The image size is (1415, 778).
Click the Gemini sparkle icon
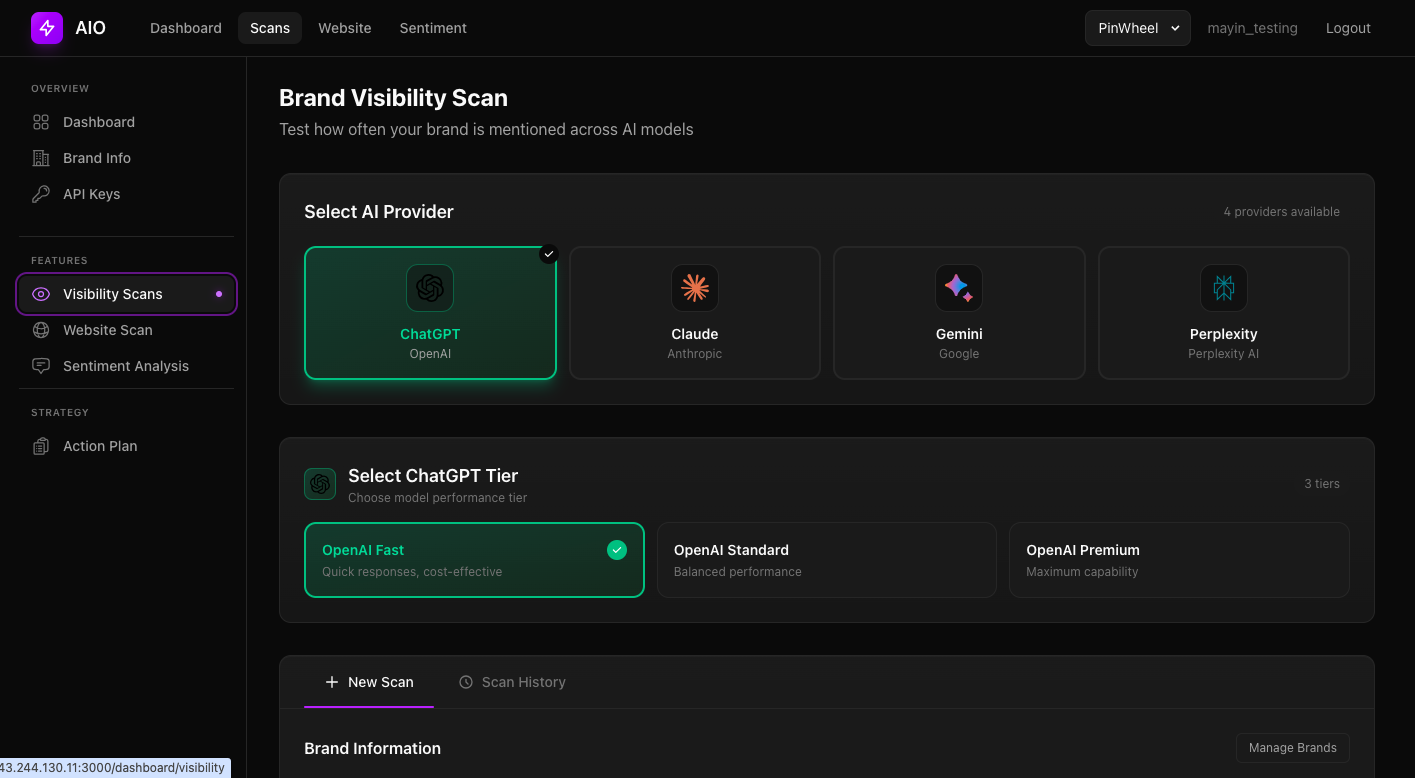pyautogui.click(x=958, y=287)
